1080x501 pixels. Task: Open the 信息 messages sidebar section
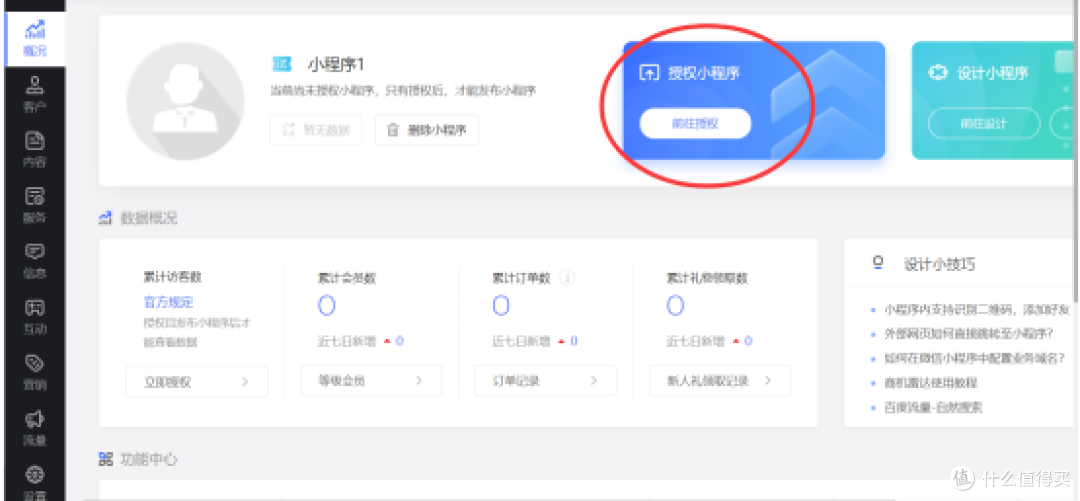click(x=35, y=261)
